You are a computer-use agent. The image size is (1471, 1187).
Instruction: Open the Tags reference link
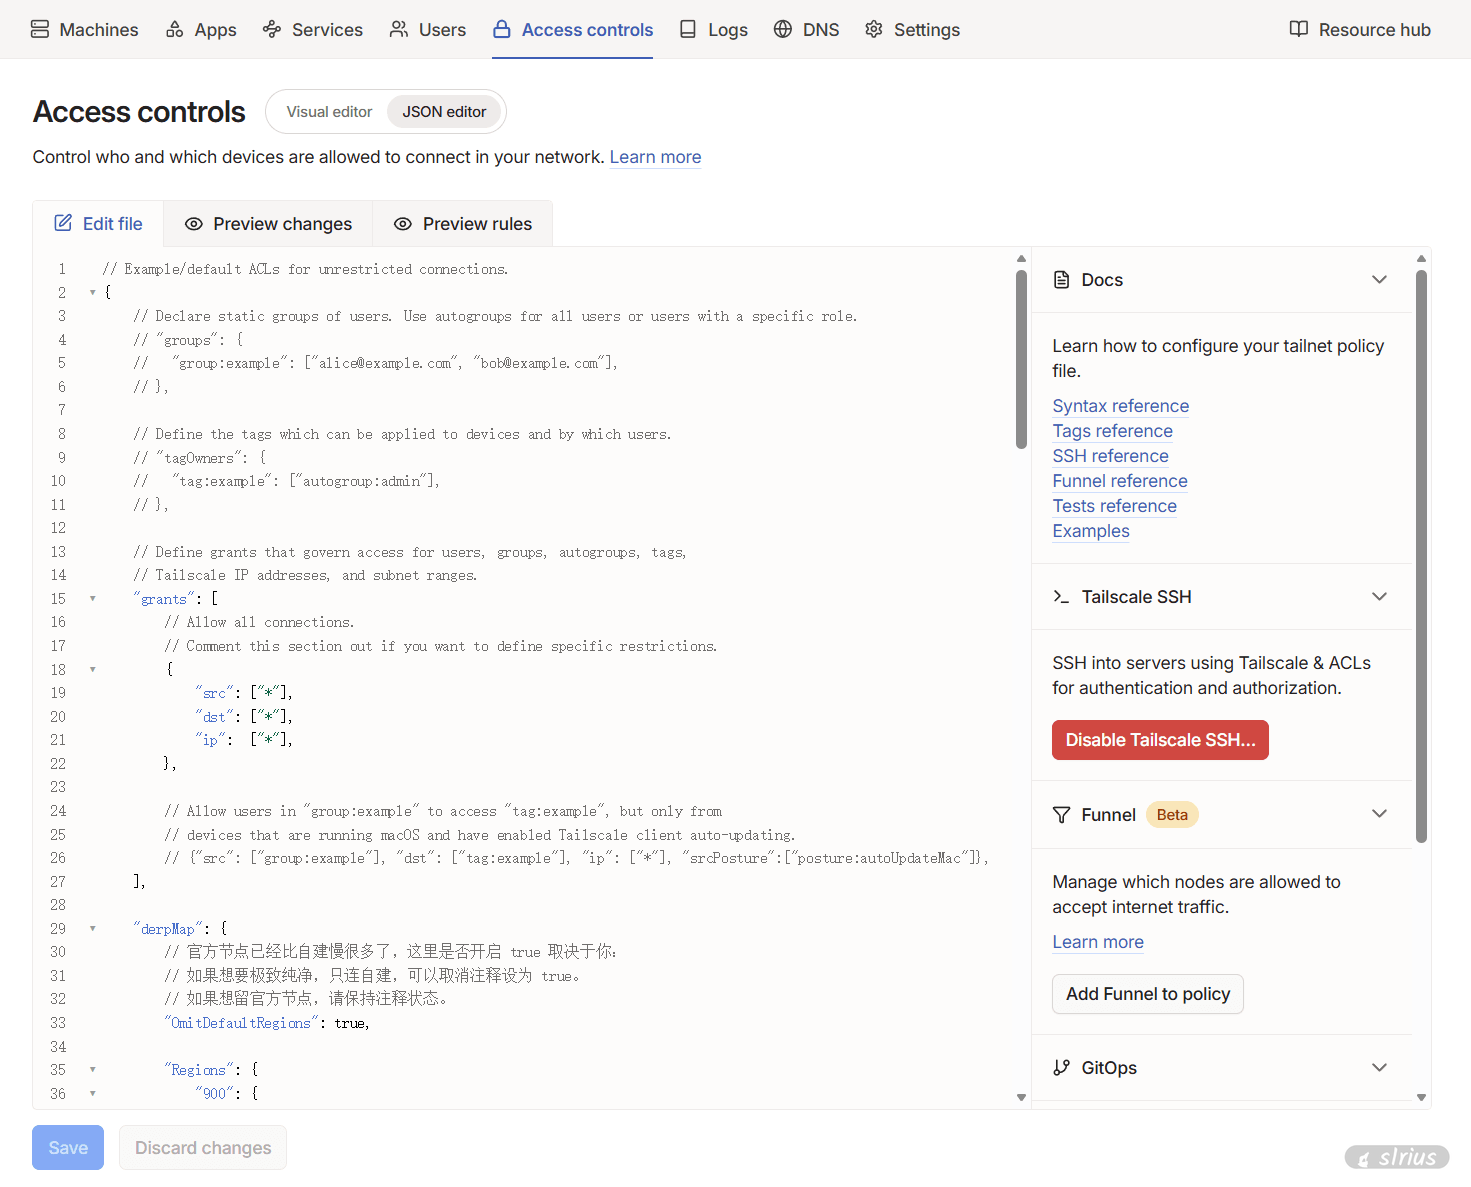(1113, 431)
